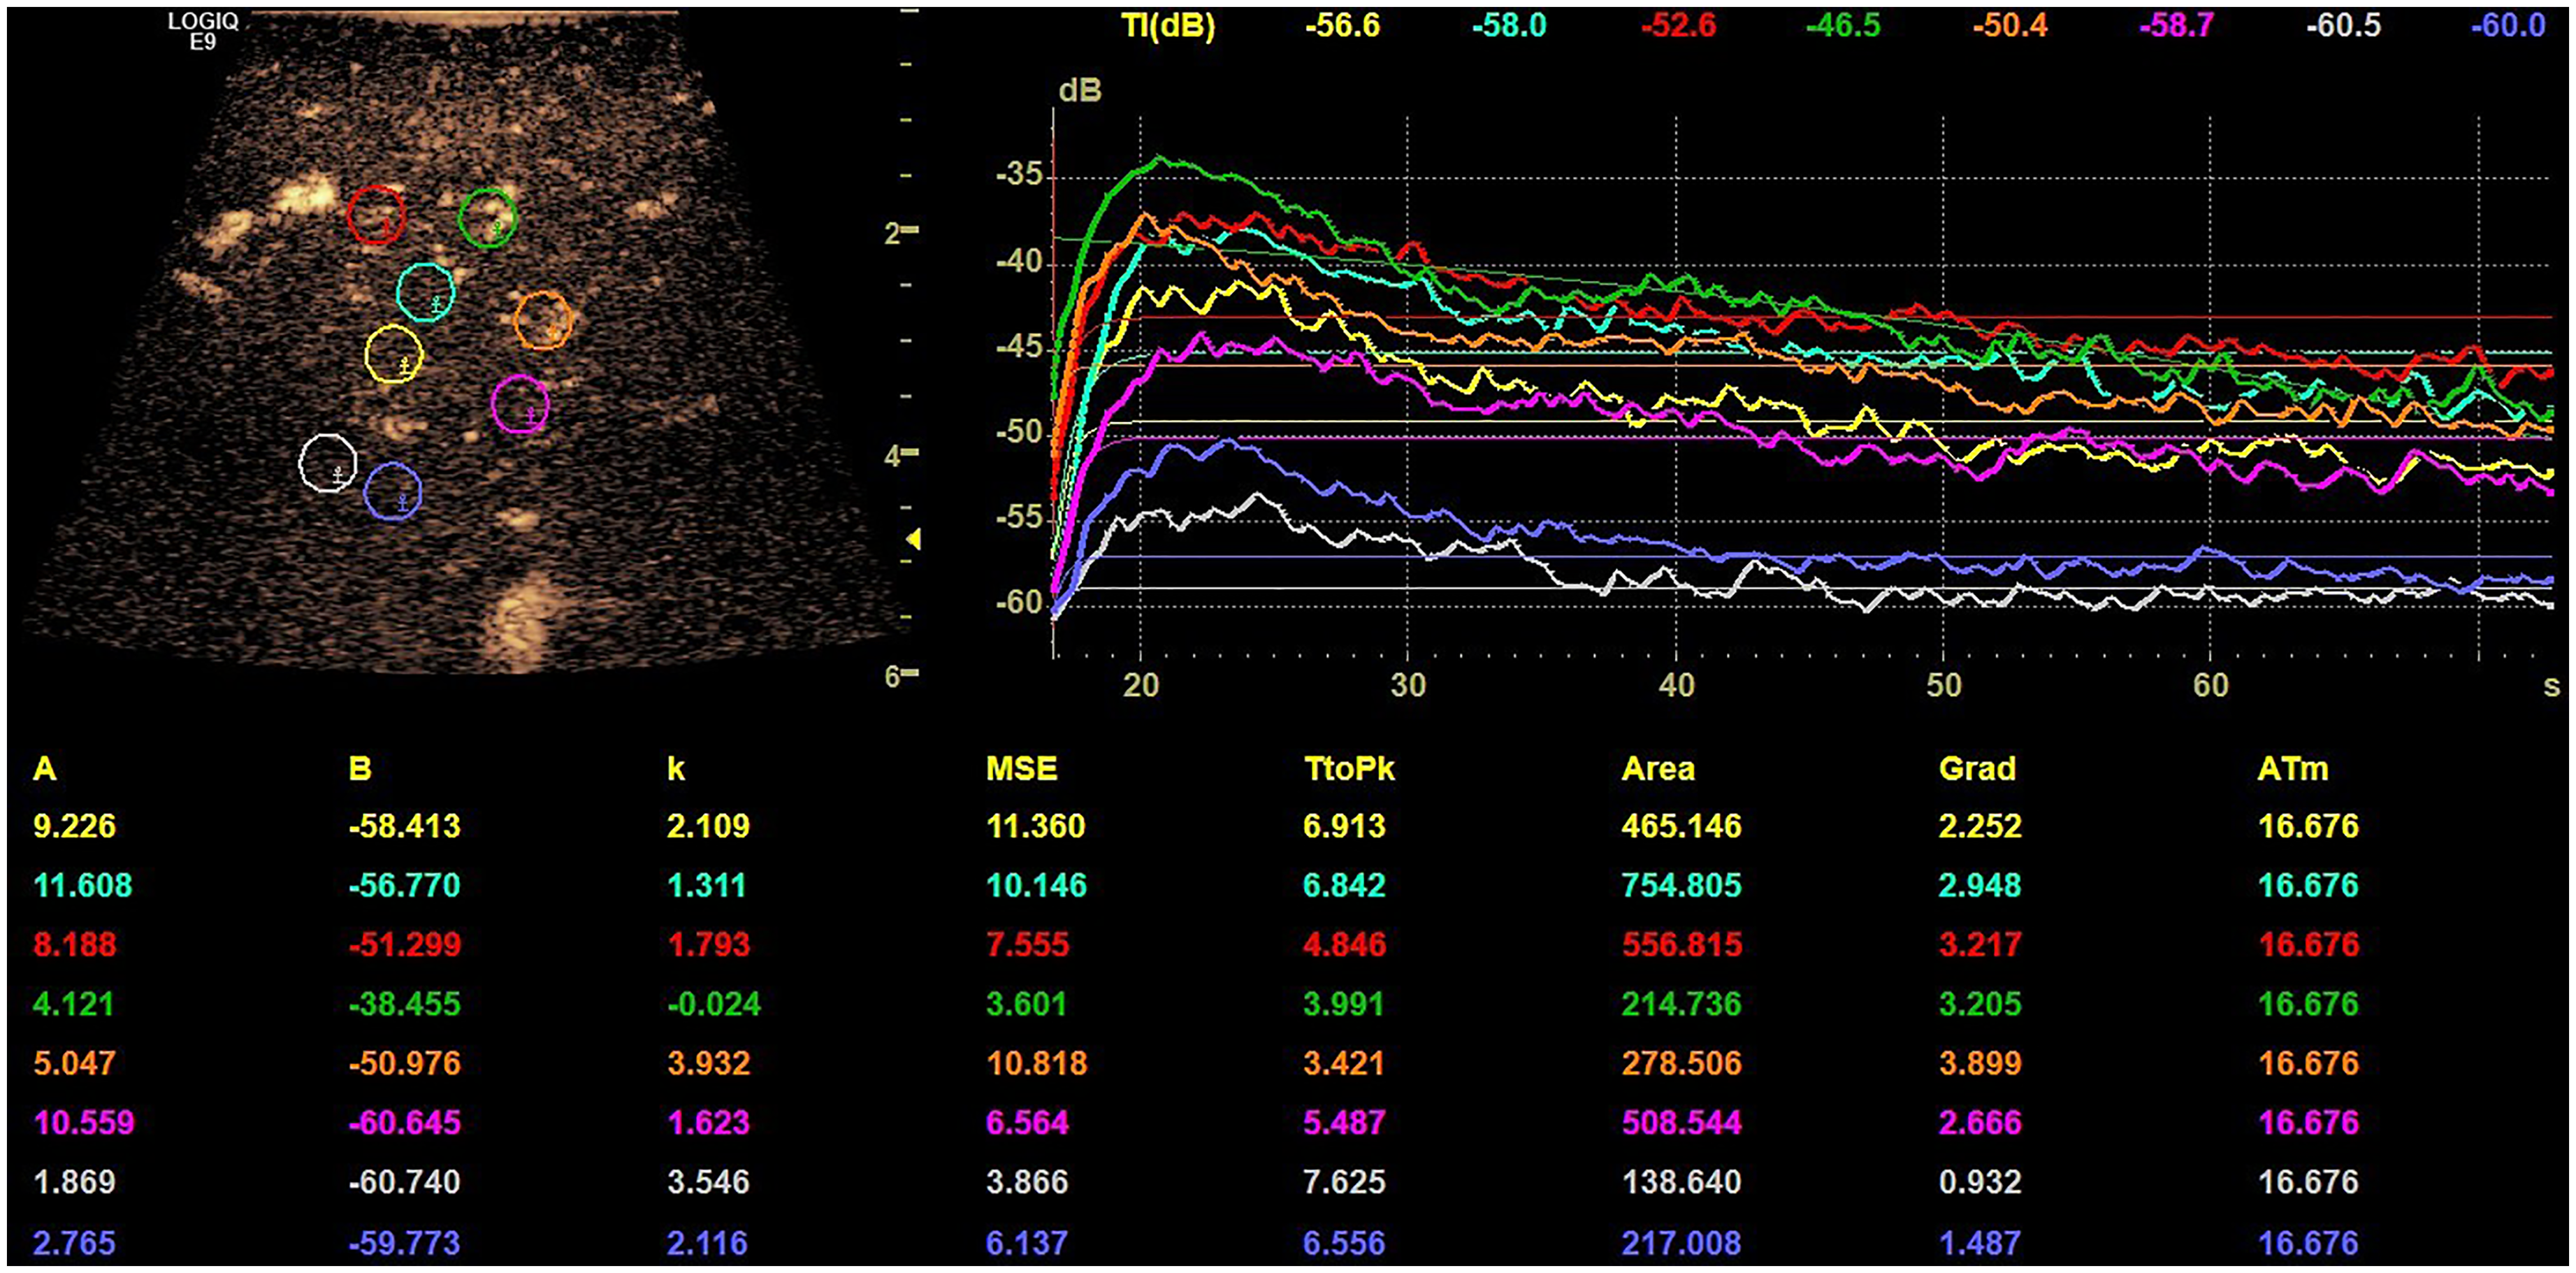Click the Area column header
Image resolution: width=2576 pixels, height=1273 pixels.
click(1658, 769)
